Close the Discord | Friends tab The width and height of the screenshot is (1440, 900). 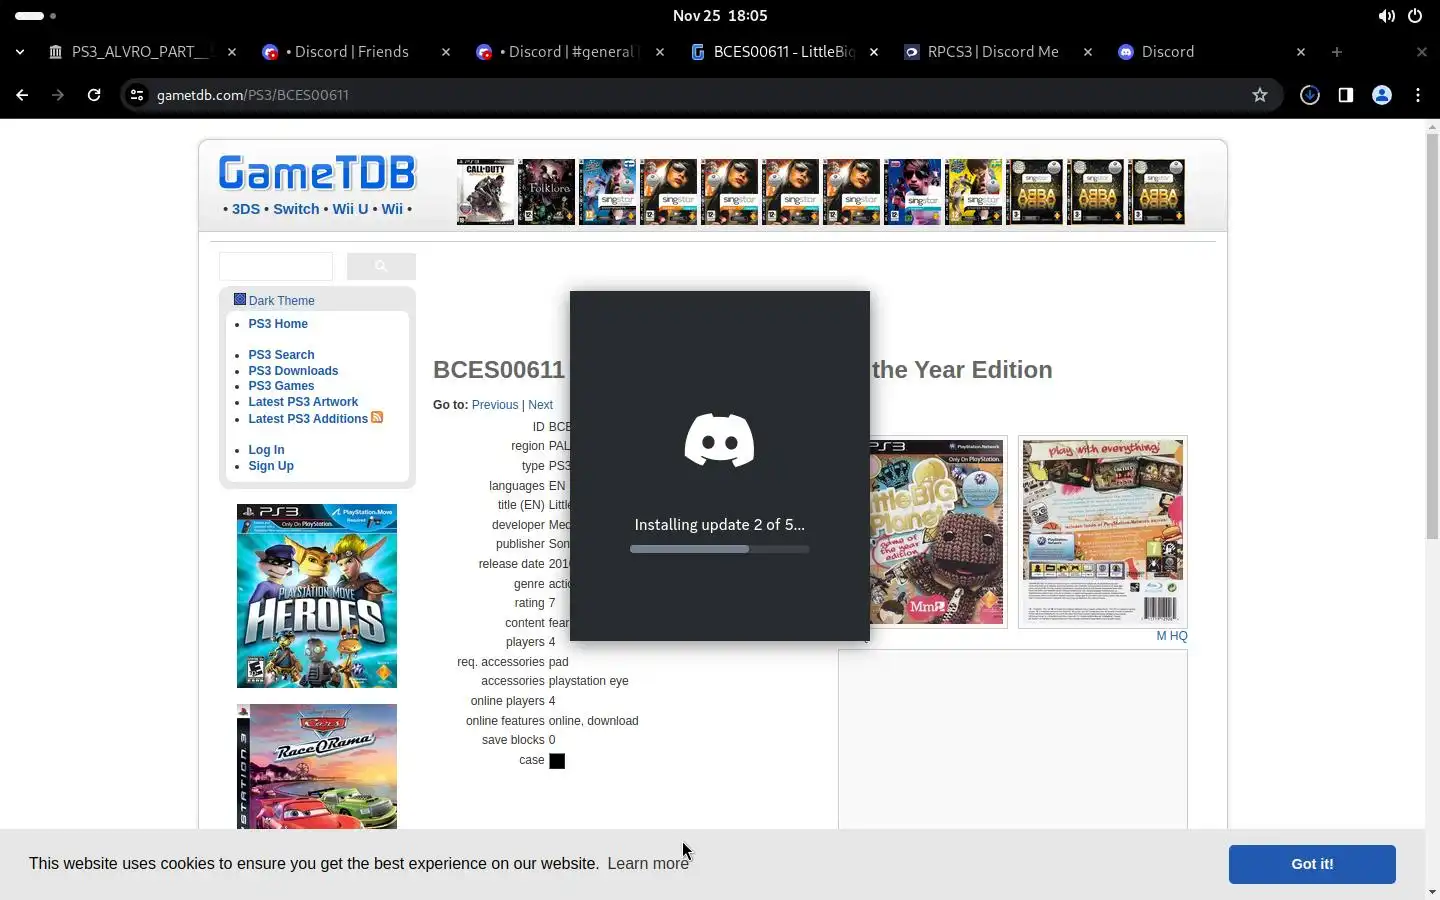(x=446, y=52)
